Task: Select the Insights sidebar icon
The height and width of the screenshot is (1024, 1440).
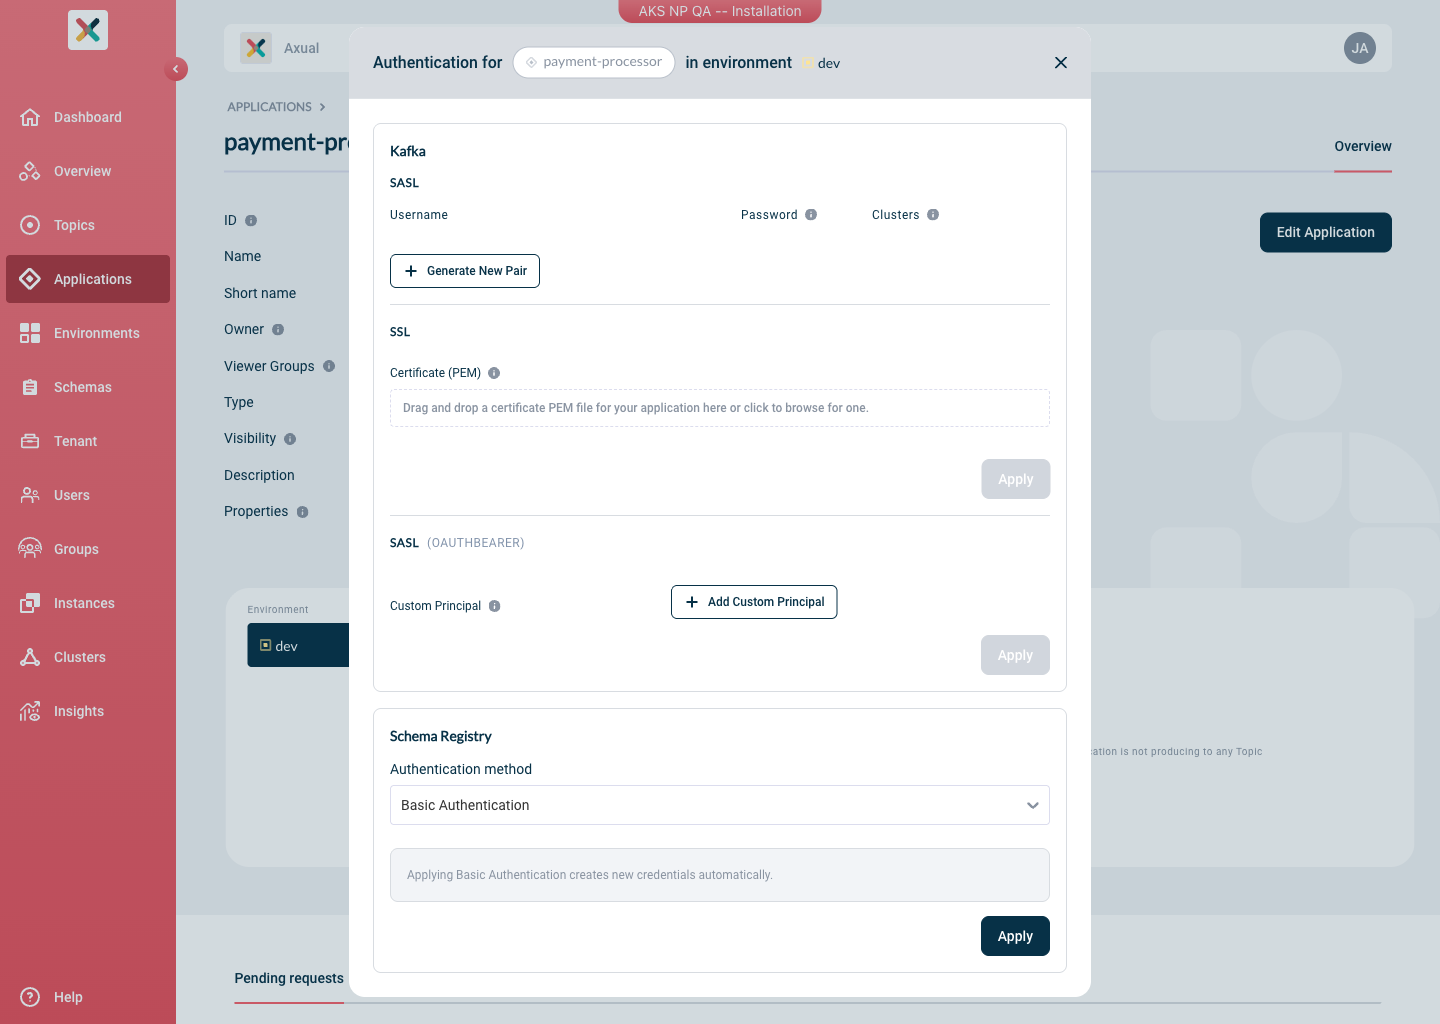Action: tap(78, 711)
